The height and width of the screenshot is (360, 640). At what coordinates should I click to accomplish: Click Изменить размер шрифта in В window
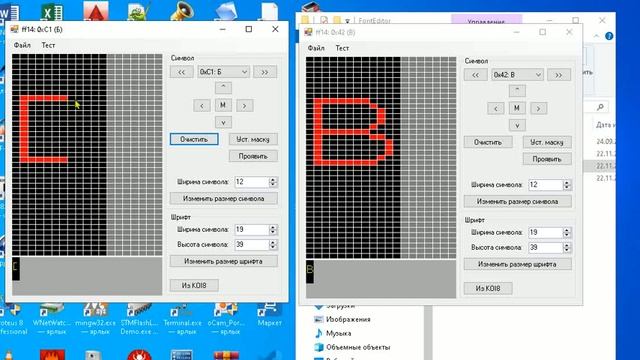[518, 264]
